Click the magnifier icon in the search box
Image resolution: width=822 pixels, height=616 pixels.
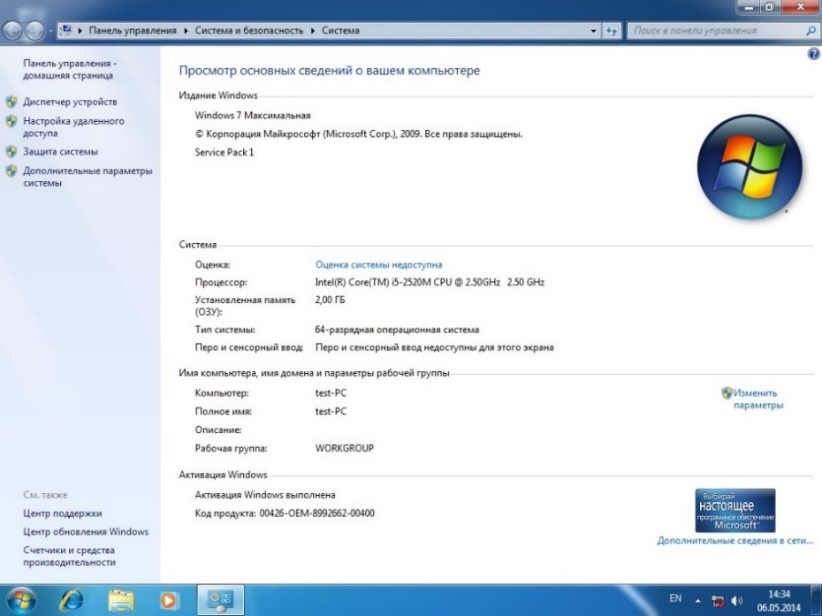click(x=810, y=30)
